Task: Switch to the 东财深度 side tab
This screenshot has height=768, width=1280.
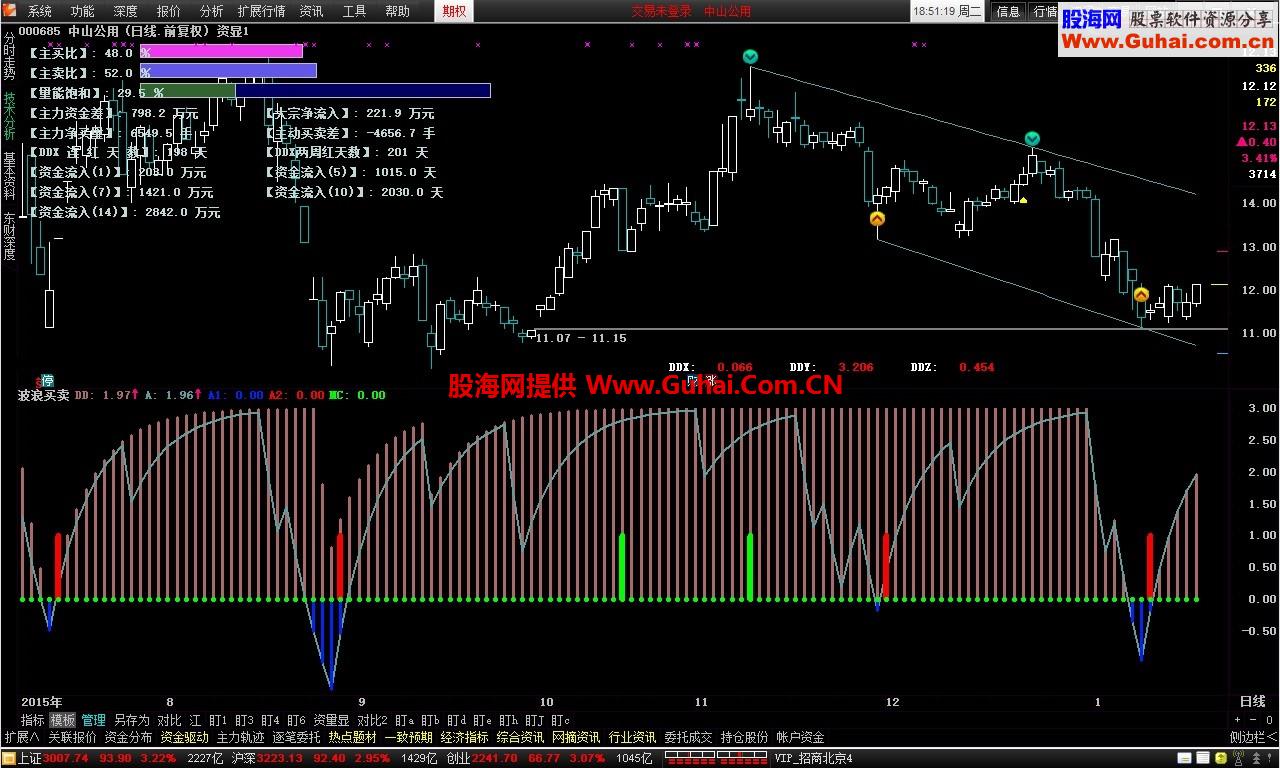Action: [x=9, y=235]
